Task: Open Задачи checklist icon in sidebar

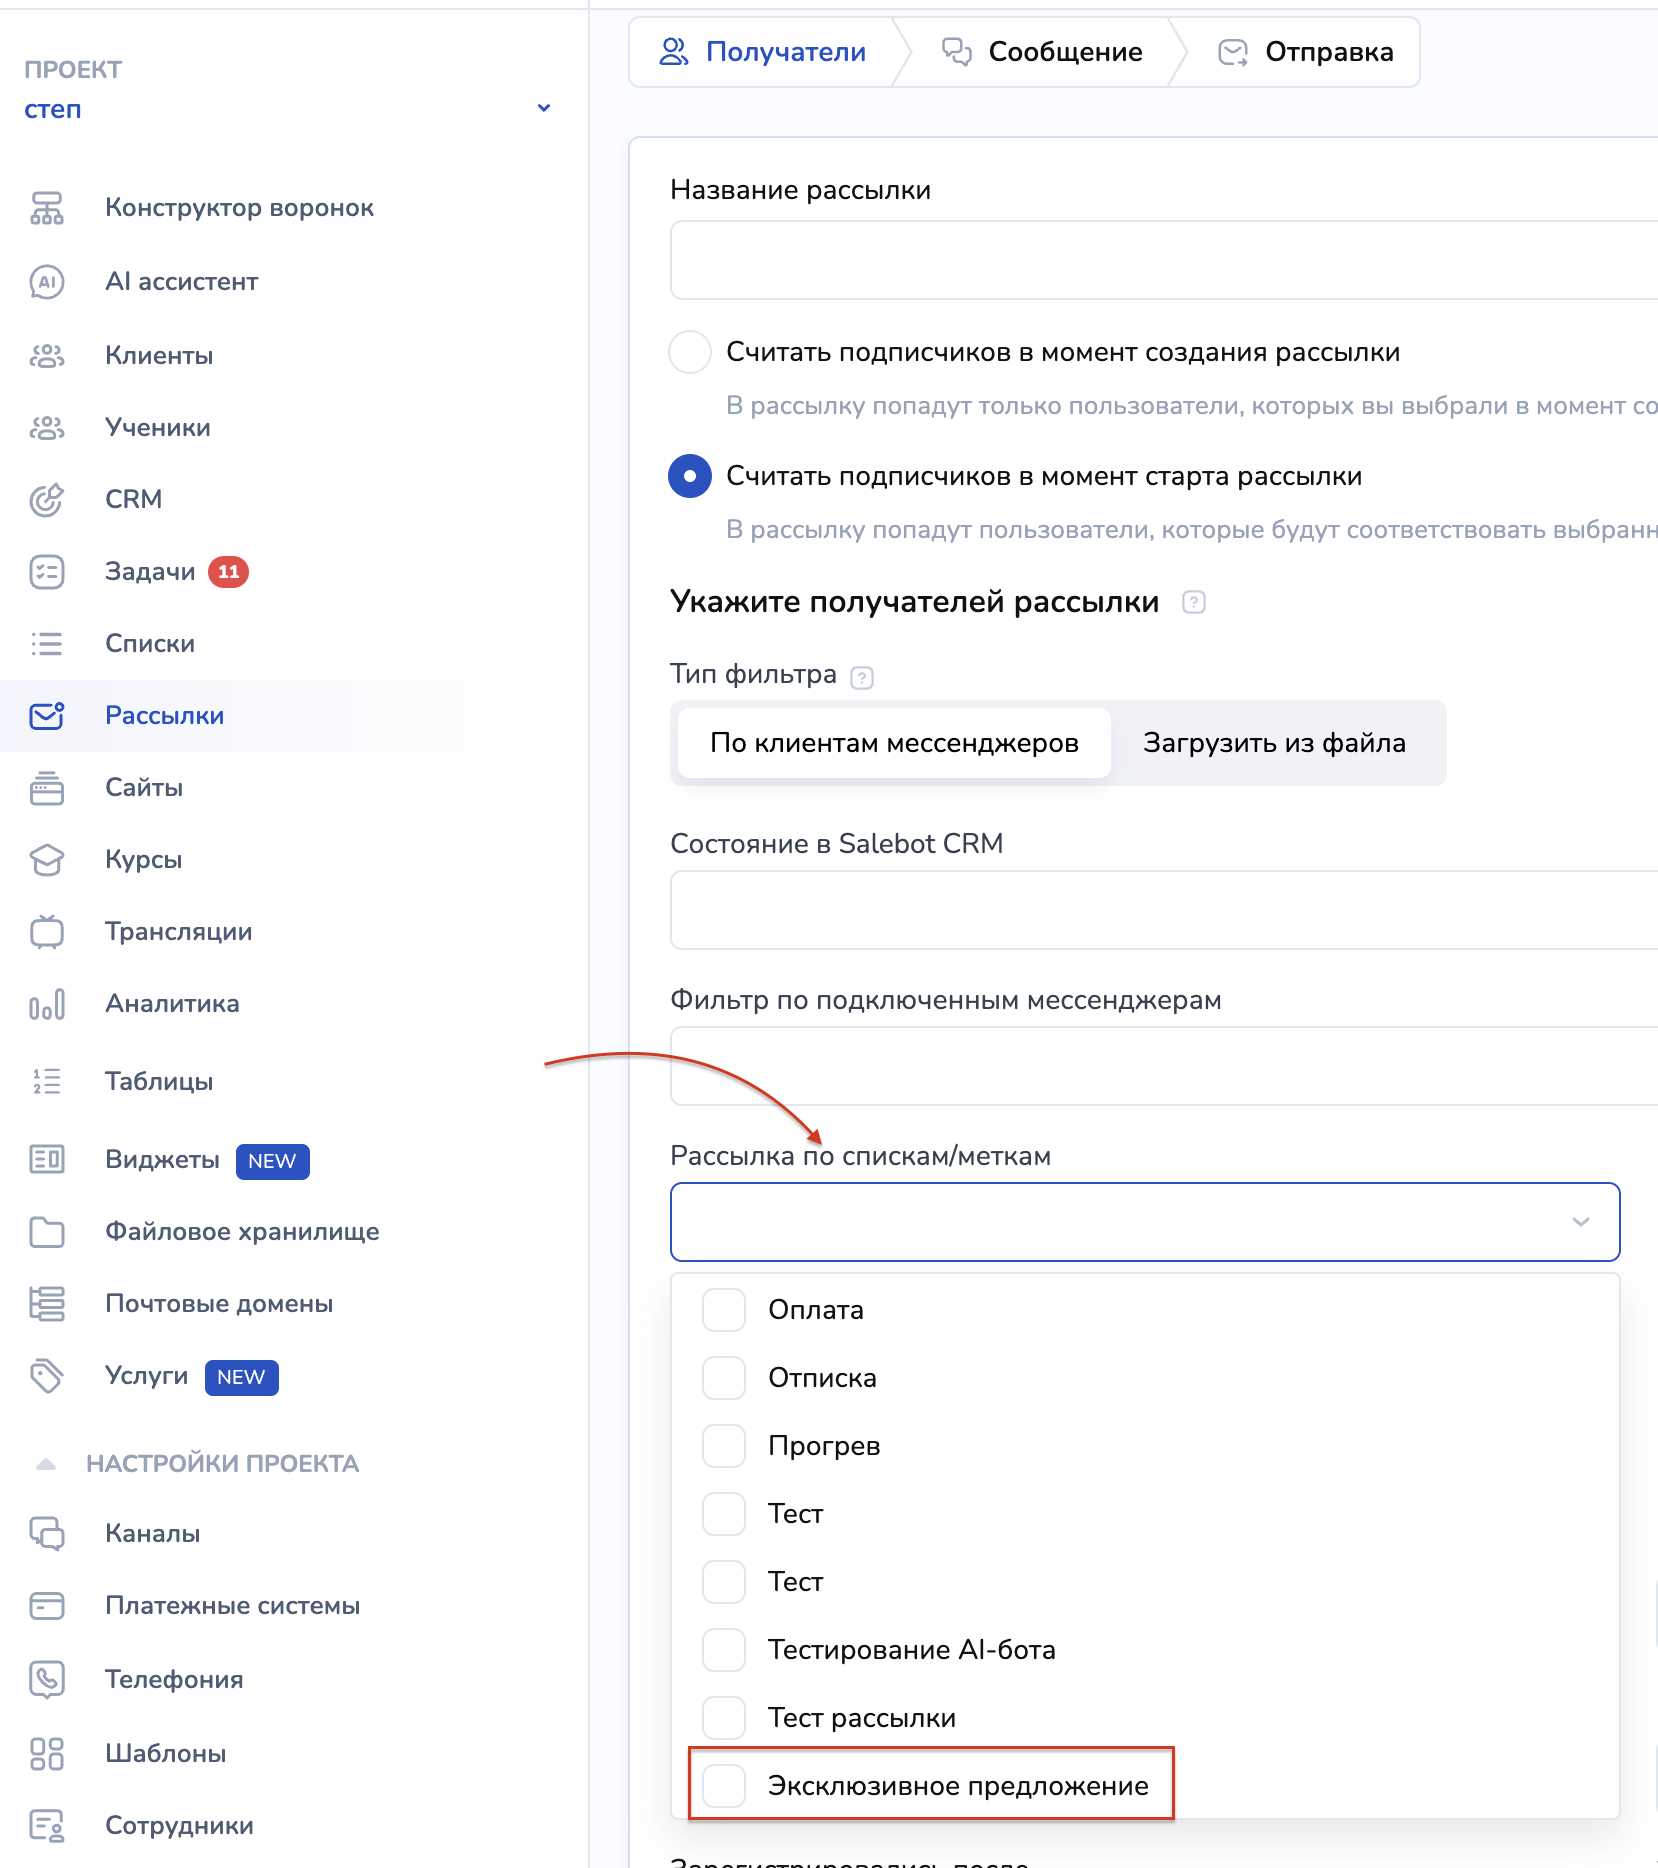Action: click(x=47, y=572)
